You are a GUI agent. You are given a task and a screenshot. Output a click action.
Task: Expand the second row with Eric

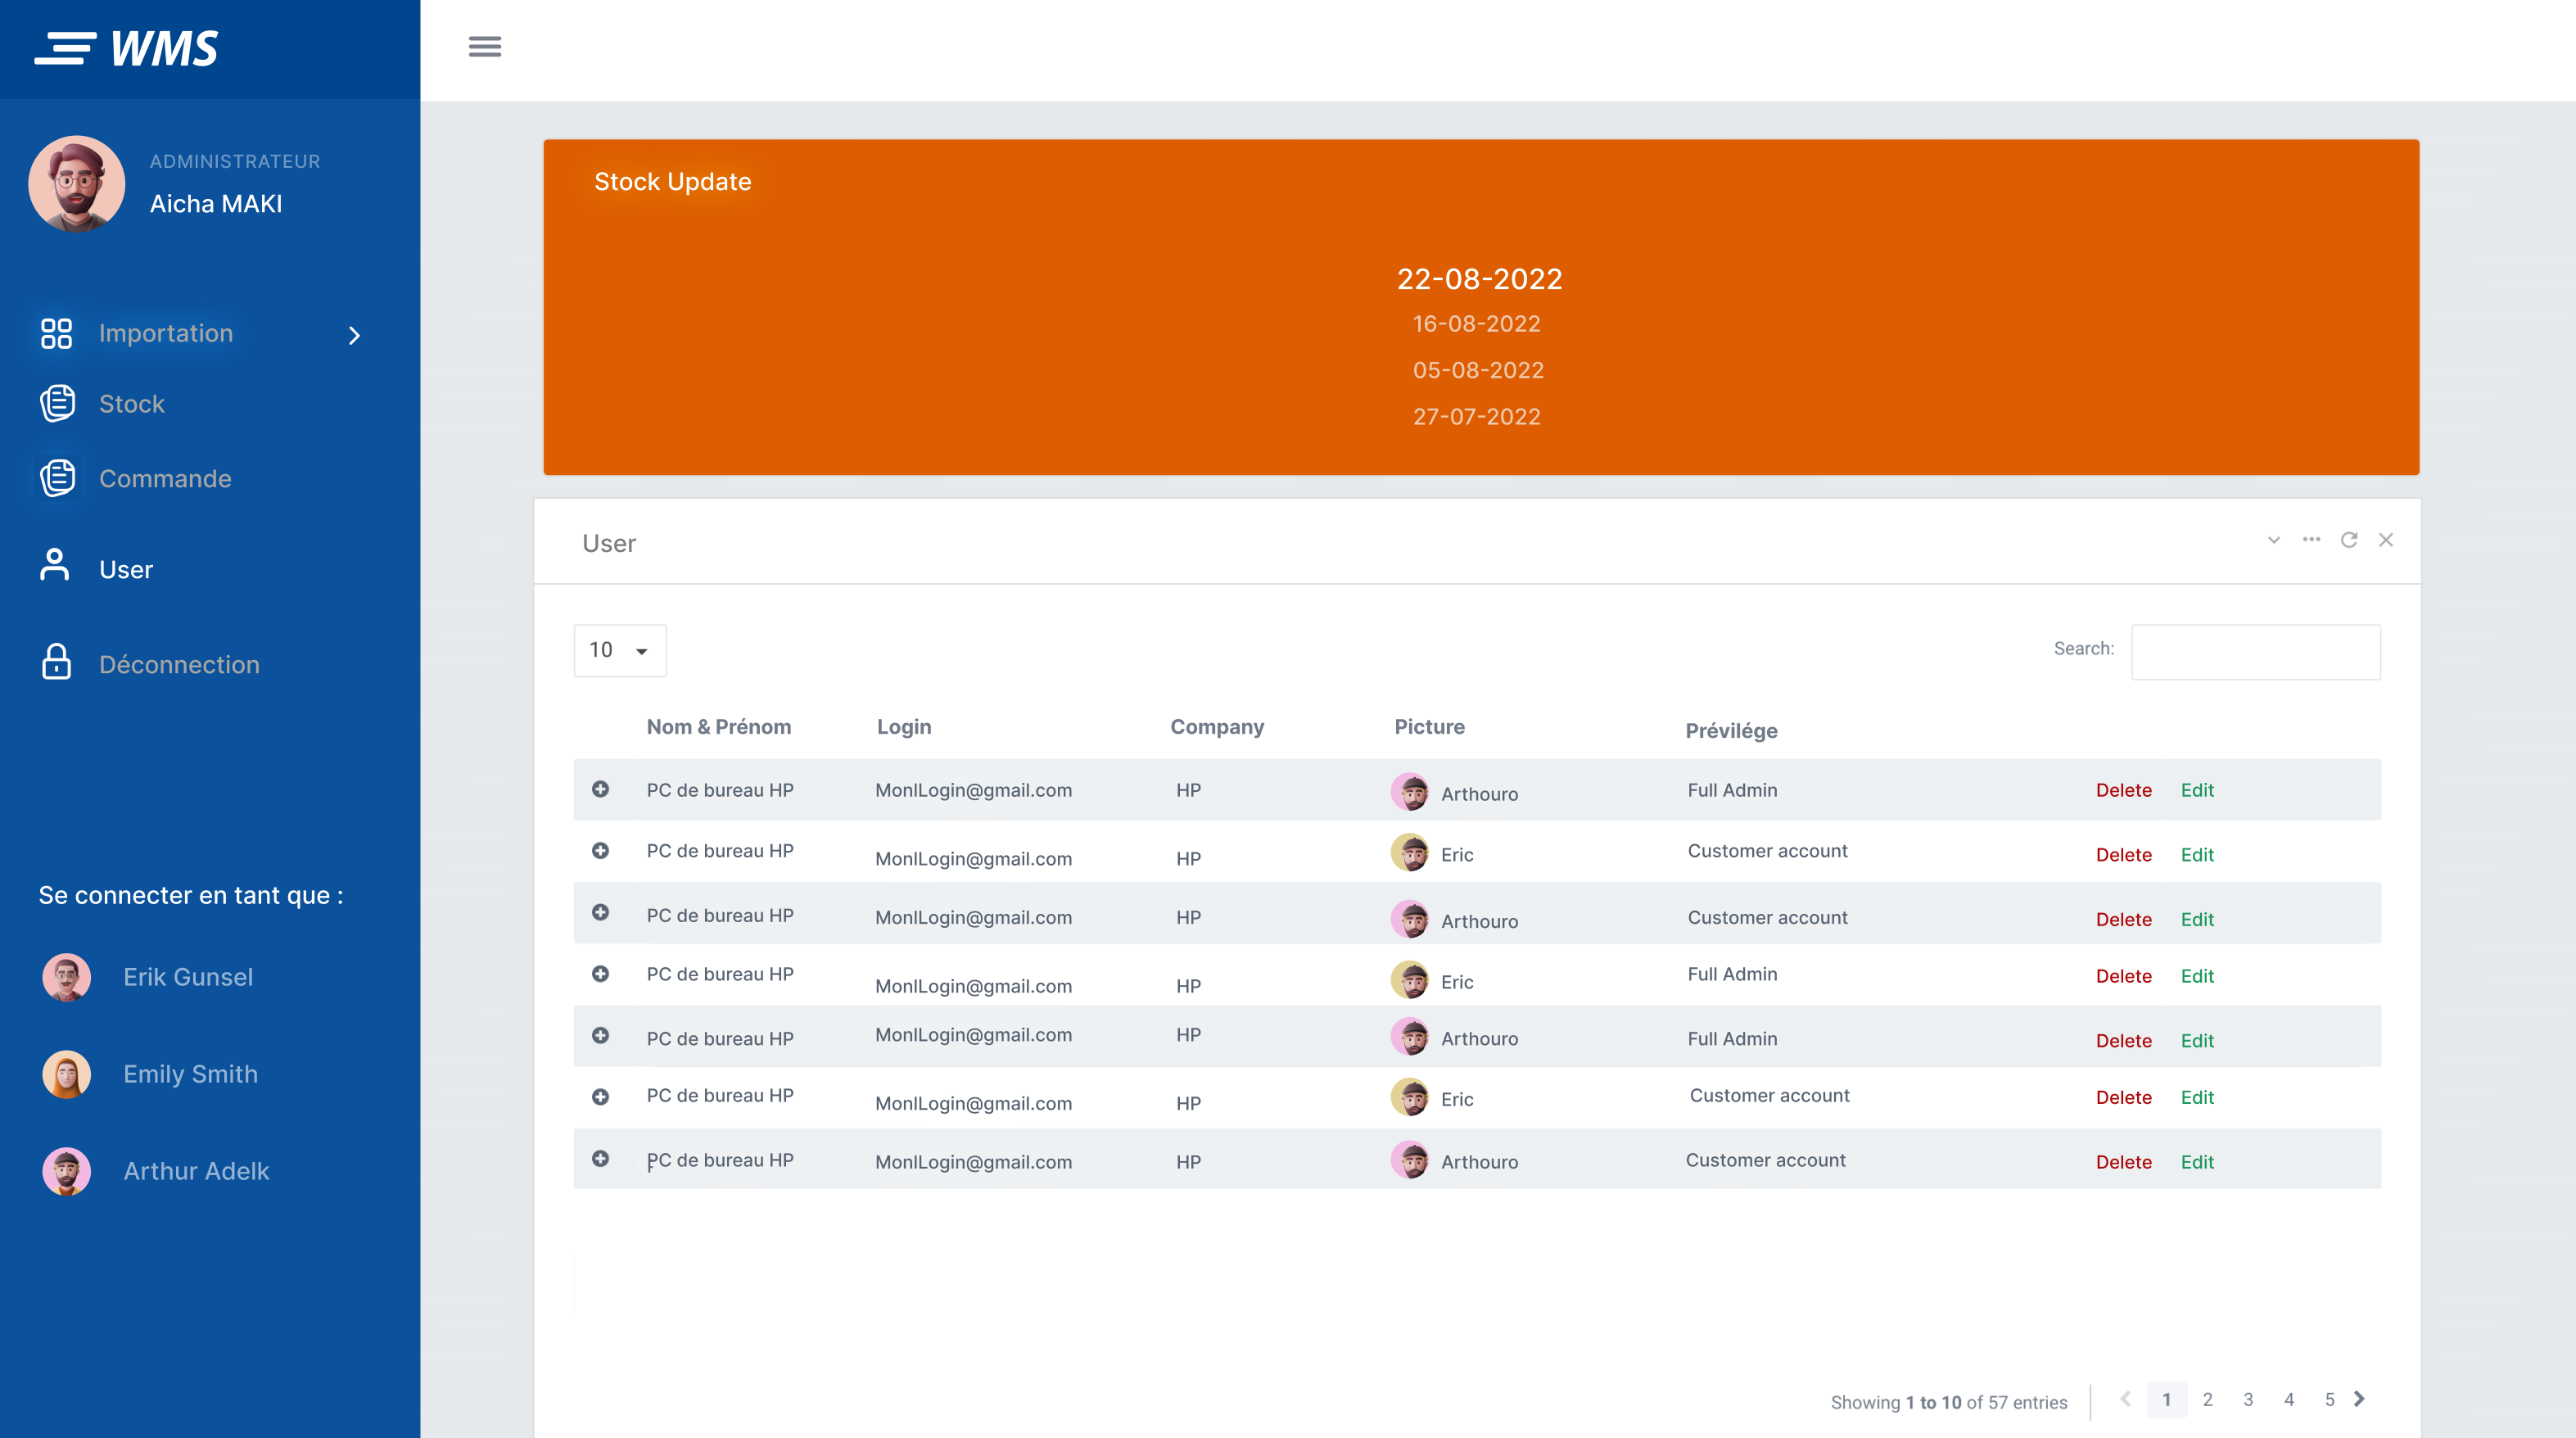(x=600, y=850)
